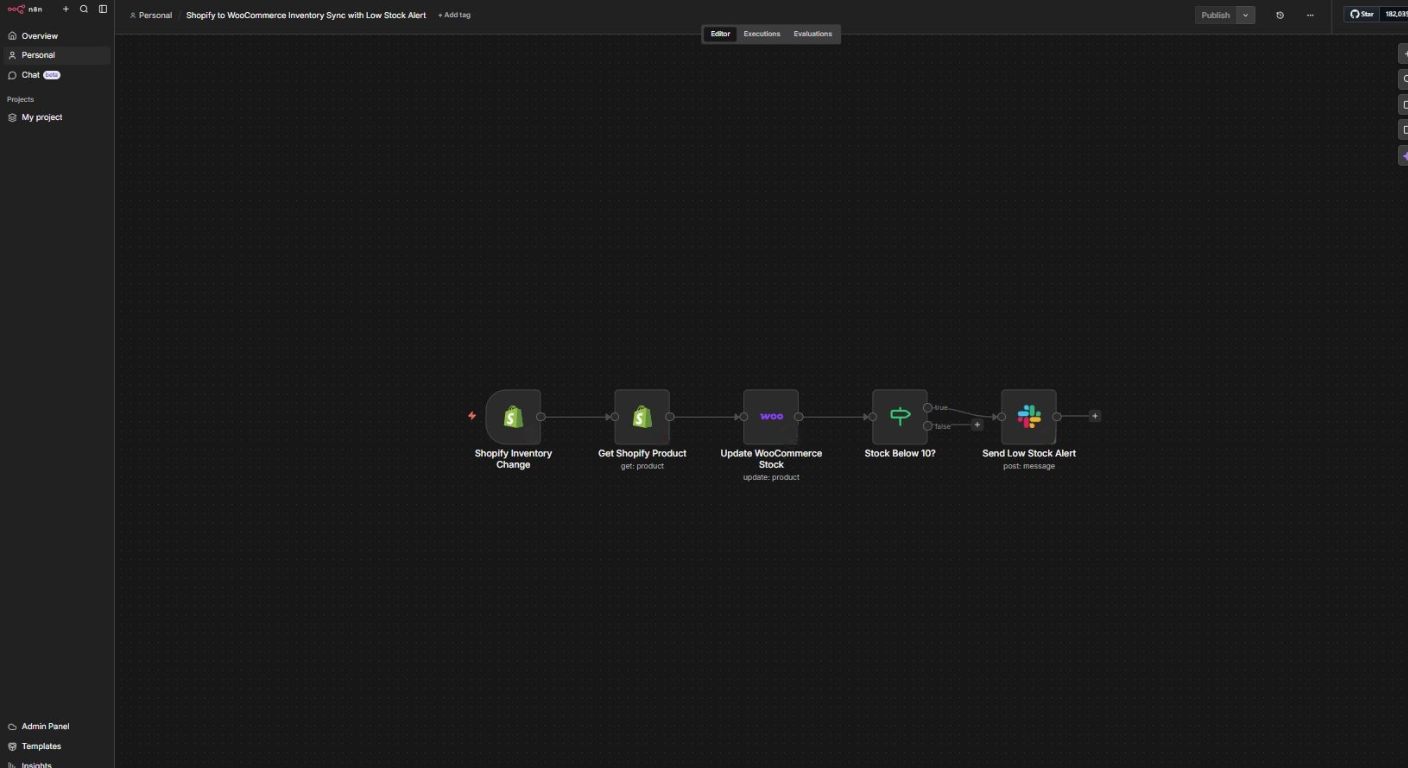
Task: Switch to the Executions tab
Action: click(761, 33)
